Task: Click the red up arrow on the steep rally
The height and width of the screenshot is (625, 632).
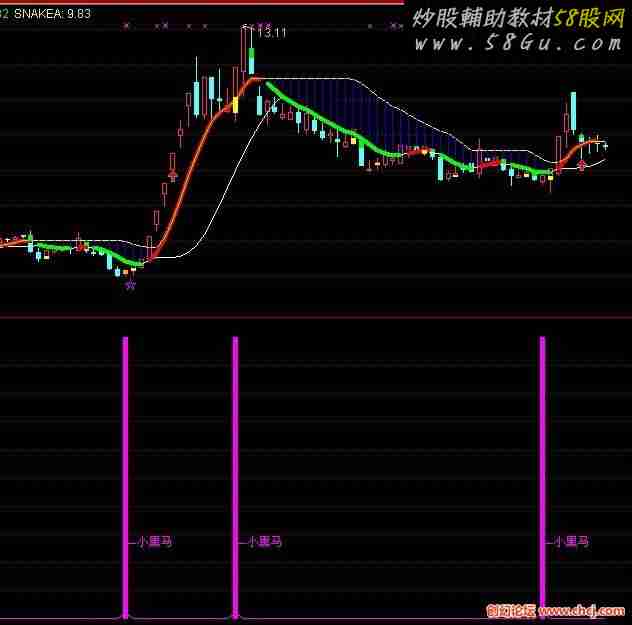Action: [x=173, y=176]
